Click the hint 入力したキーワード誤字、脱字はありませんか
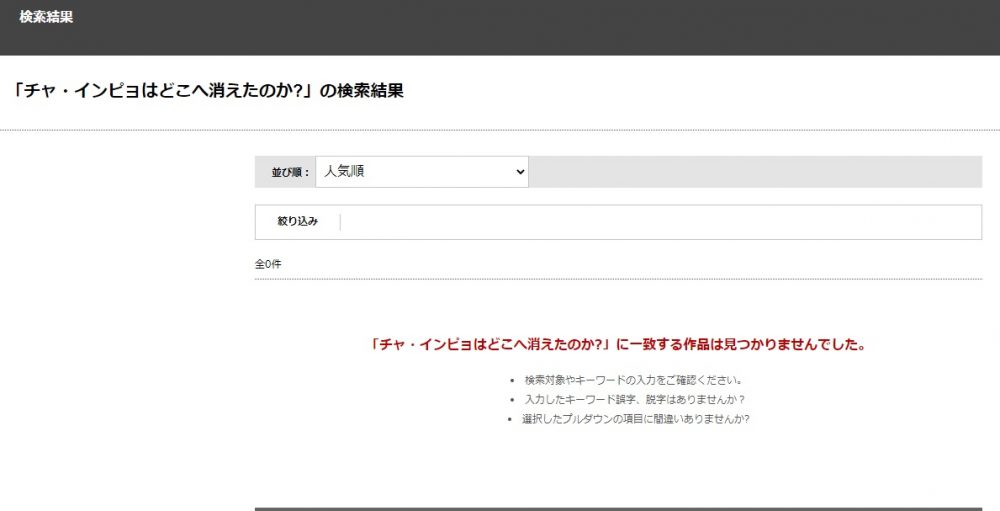 point(635,399)
